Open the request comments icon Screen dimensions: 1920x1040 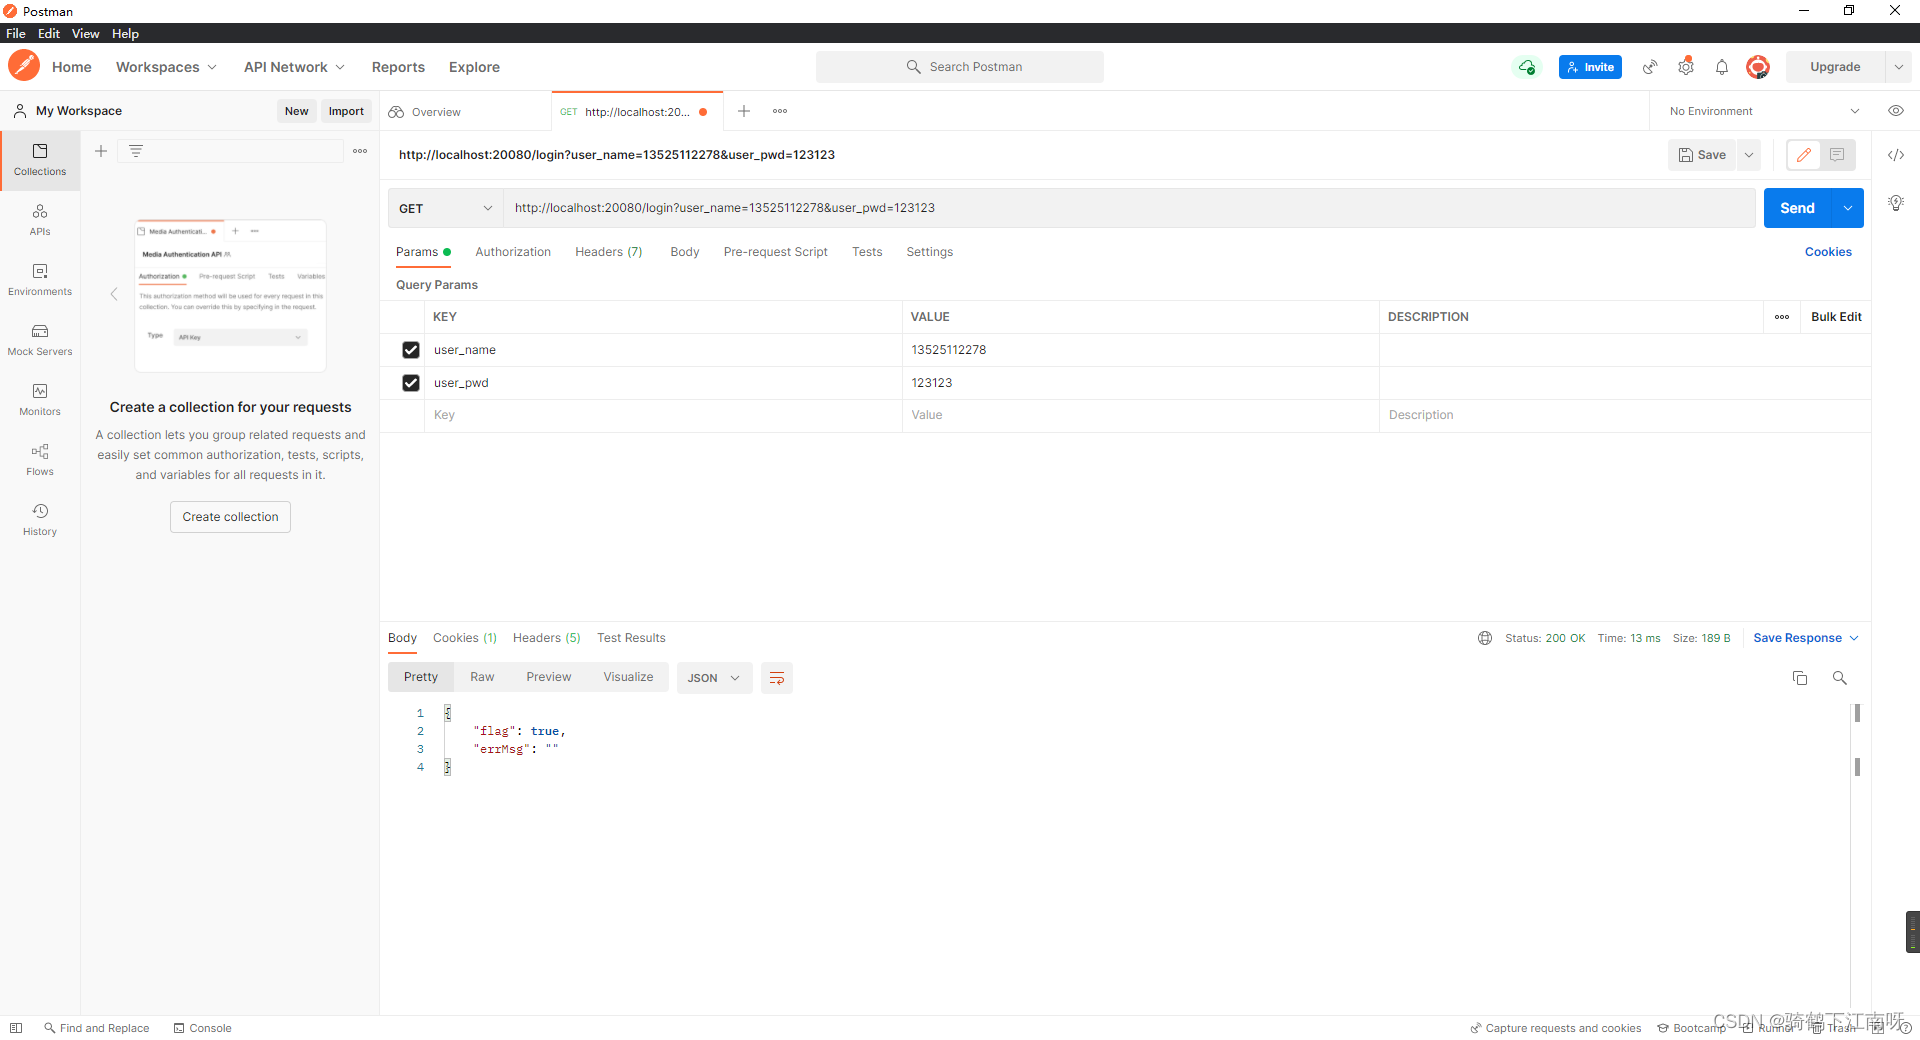1837,155
